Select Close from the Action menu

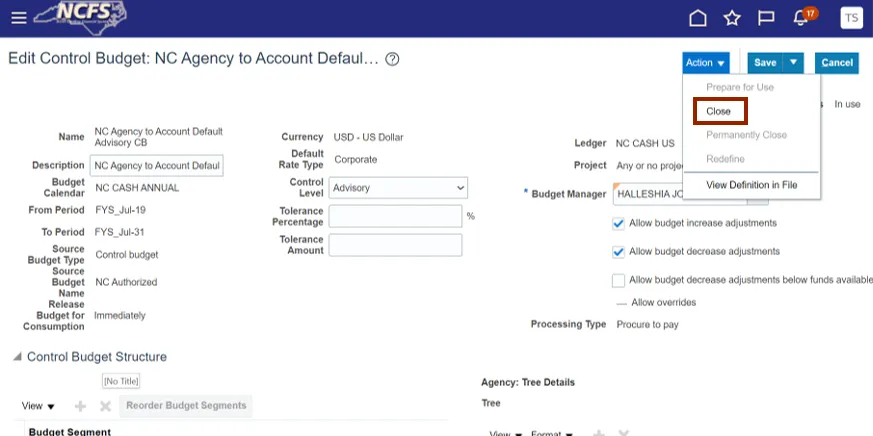[718, 111]
